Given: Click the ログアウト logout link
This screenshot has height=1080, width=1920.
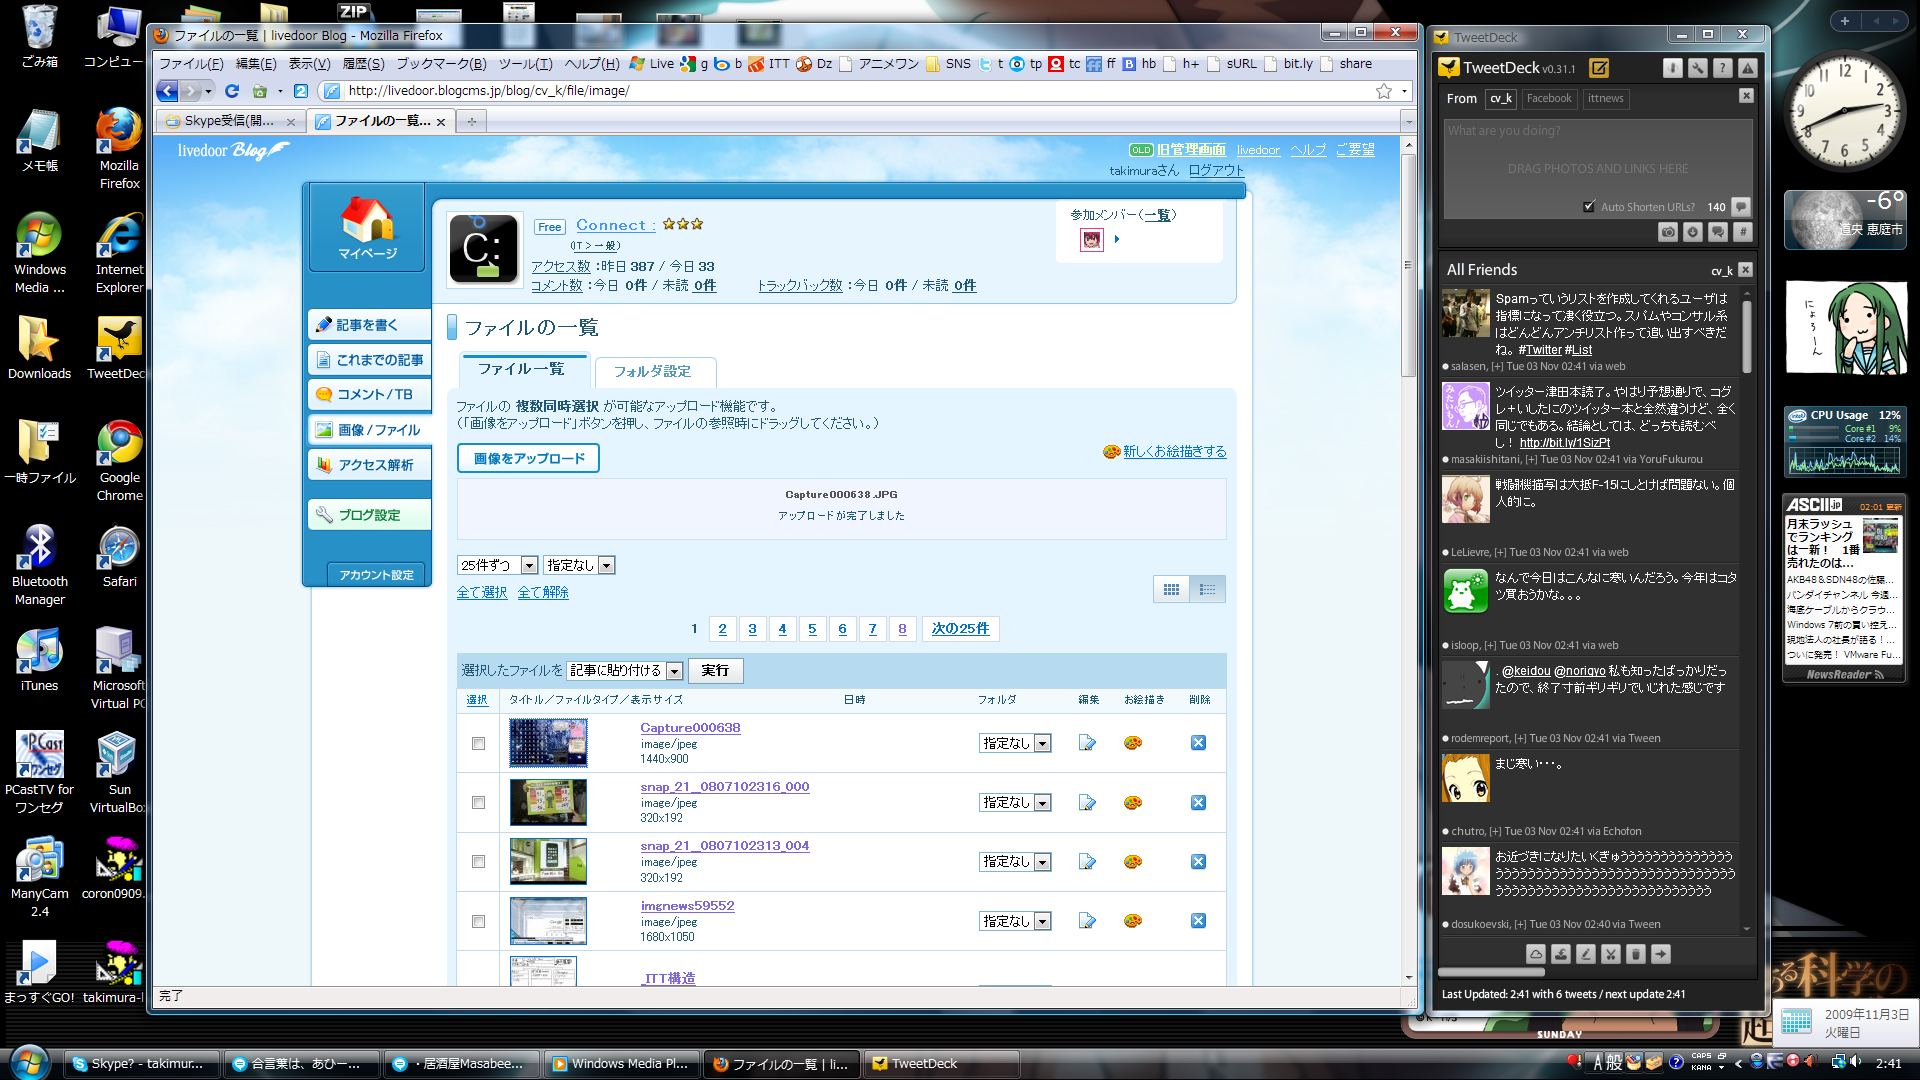Looking at the screenshot, I should [x=1216, y=171].
